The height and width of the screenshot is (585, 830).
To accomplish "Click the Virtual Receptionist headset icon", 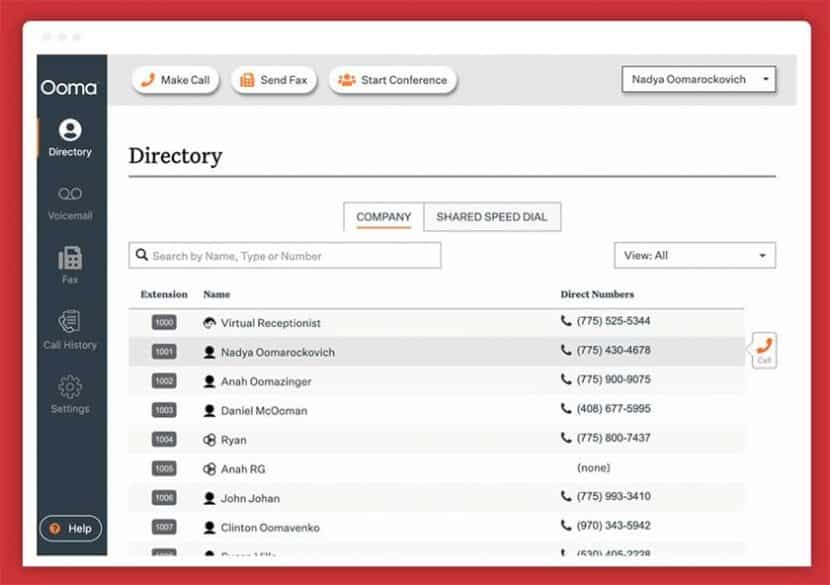I will [x=210, y=323].
